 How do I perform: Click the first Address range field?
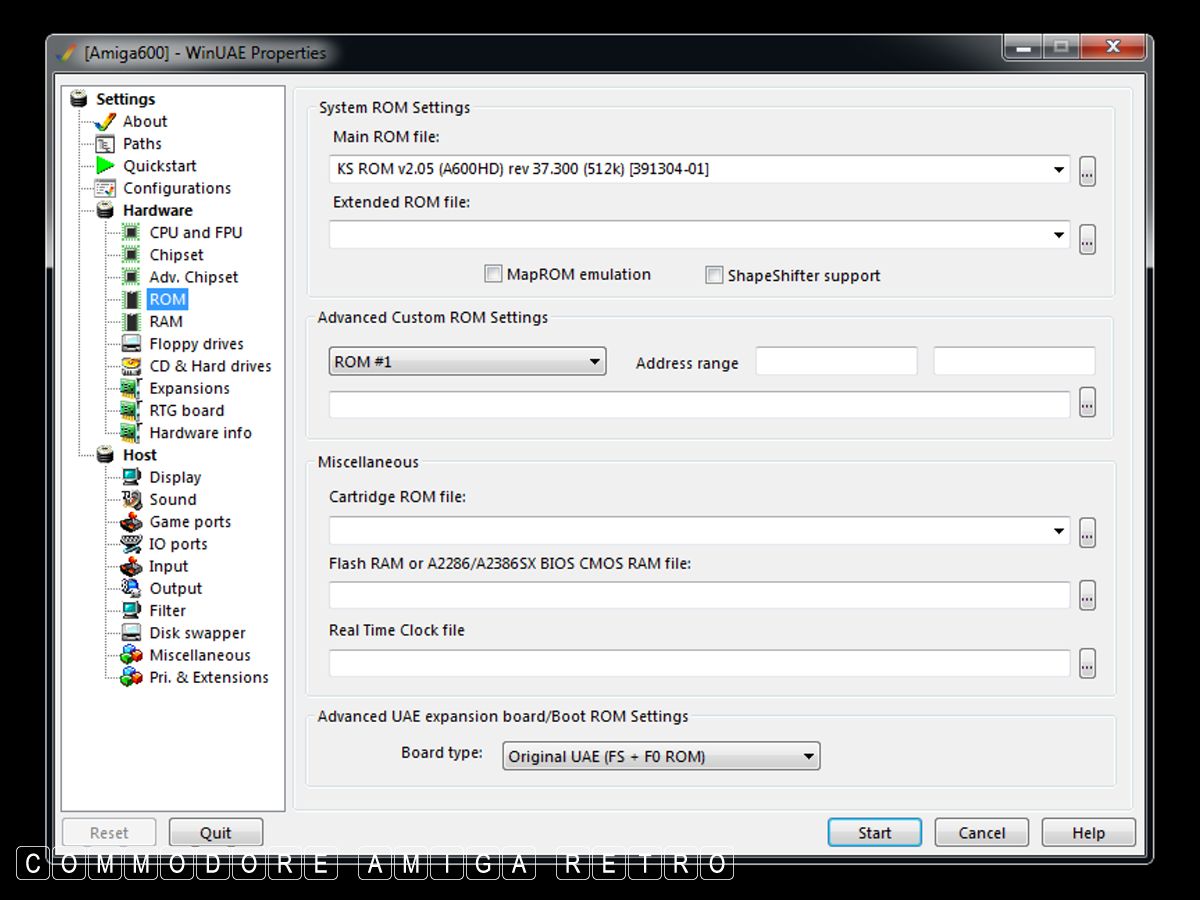(836, 362)
